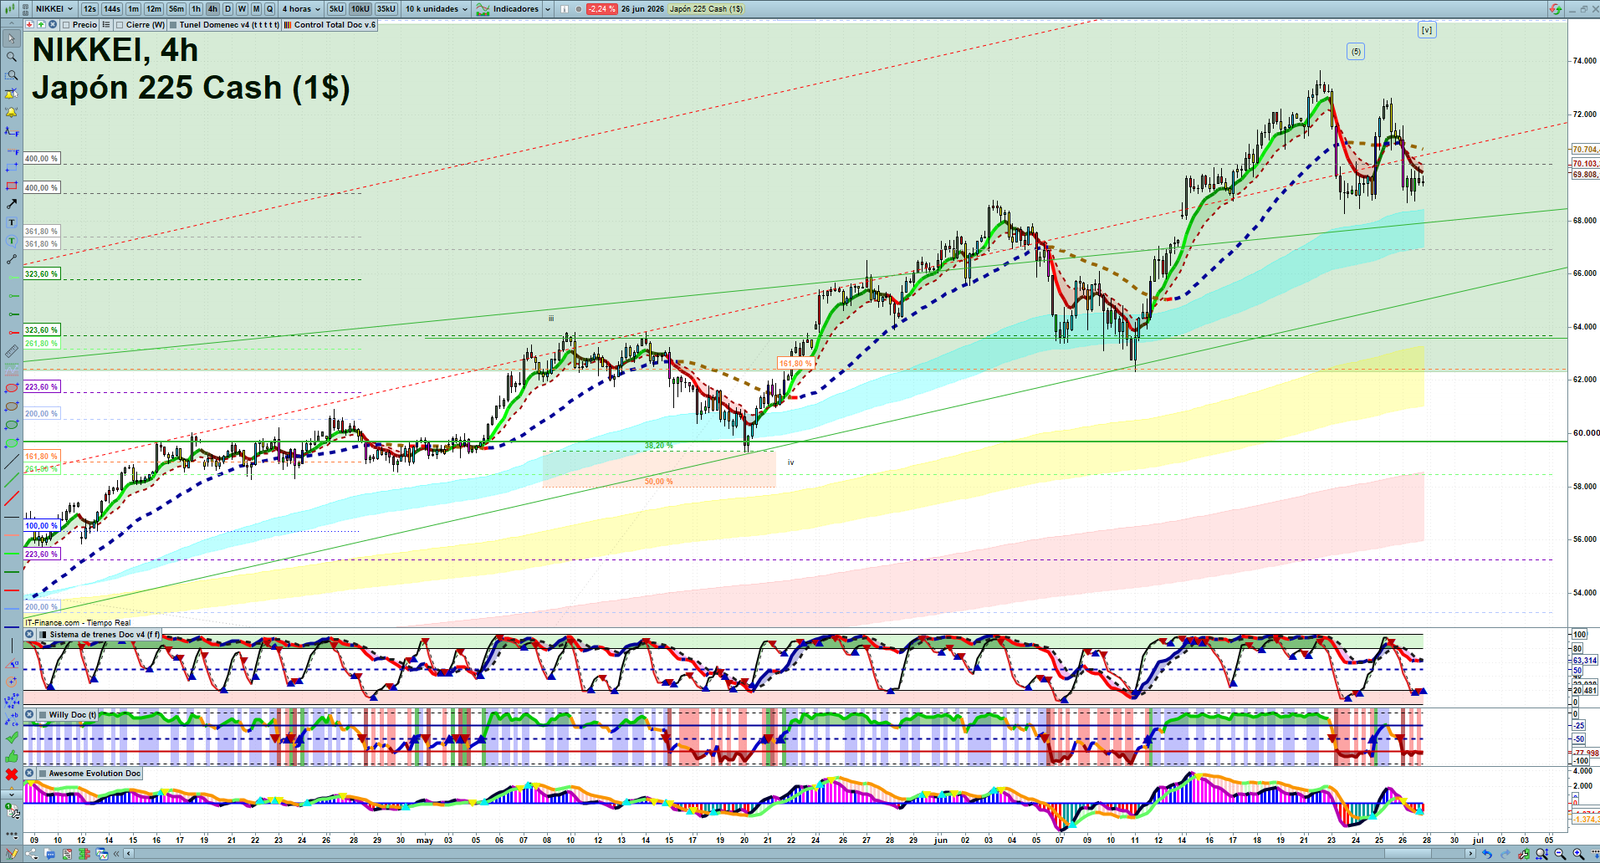Expand the Indicadores dropdown arrow

pyautogui.click(x=547, y=9)
